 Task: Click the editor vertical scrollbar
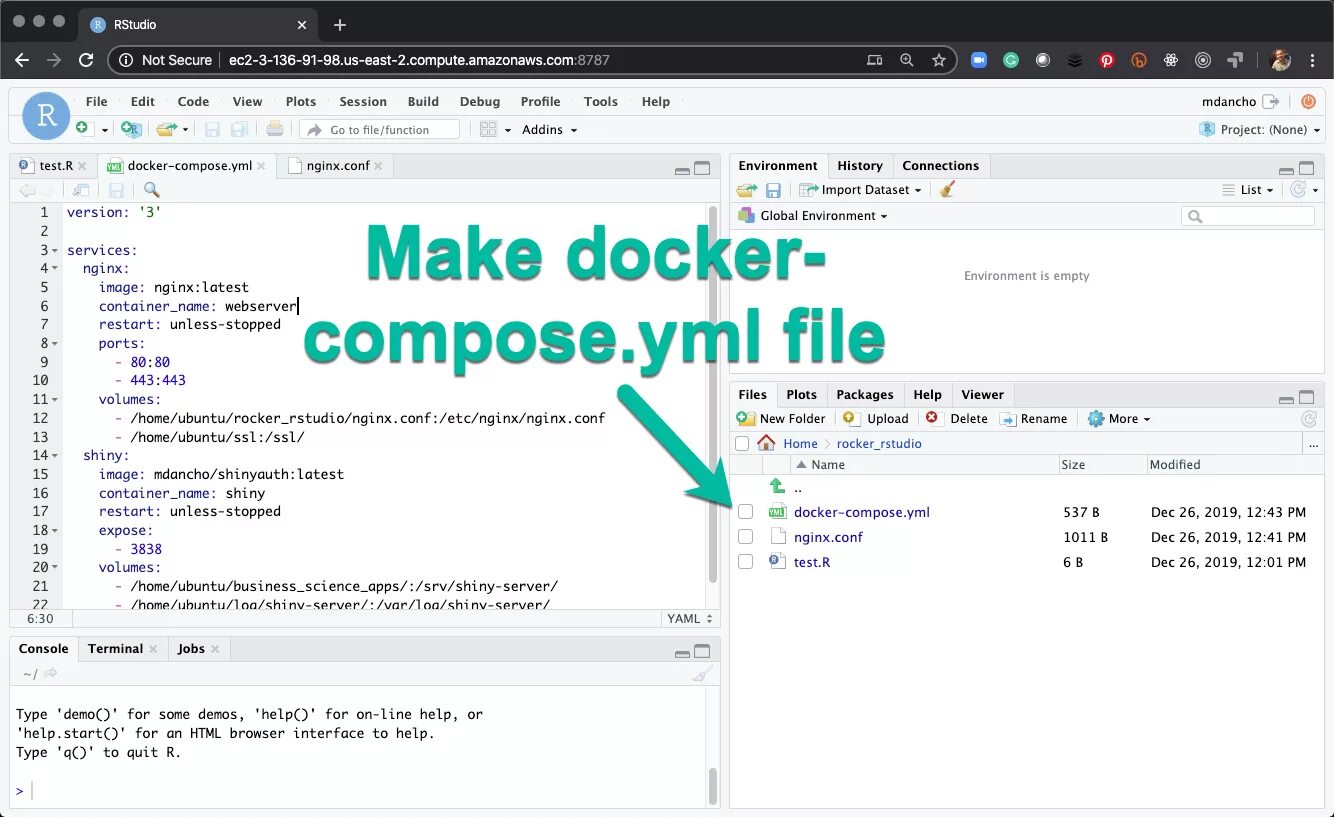pos(713,395)
